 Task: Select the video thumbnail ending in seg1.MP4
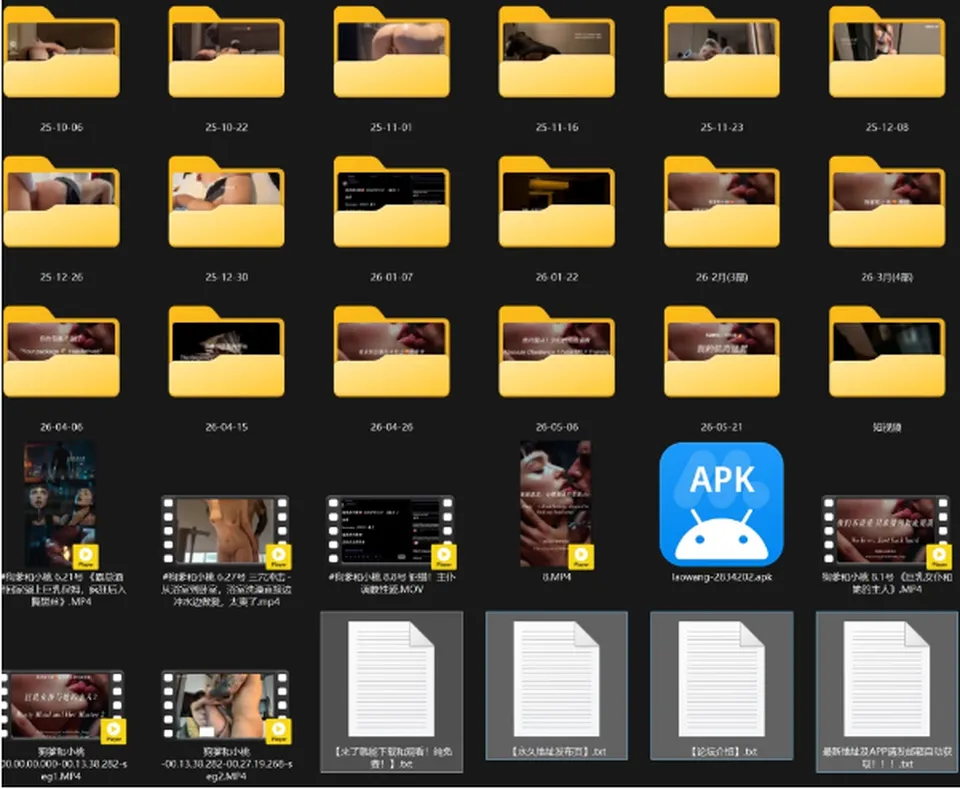pos(64,706)
